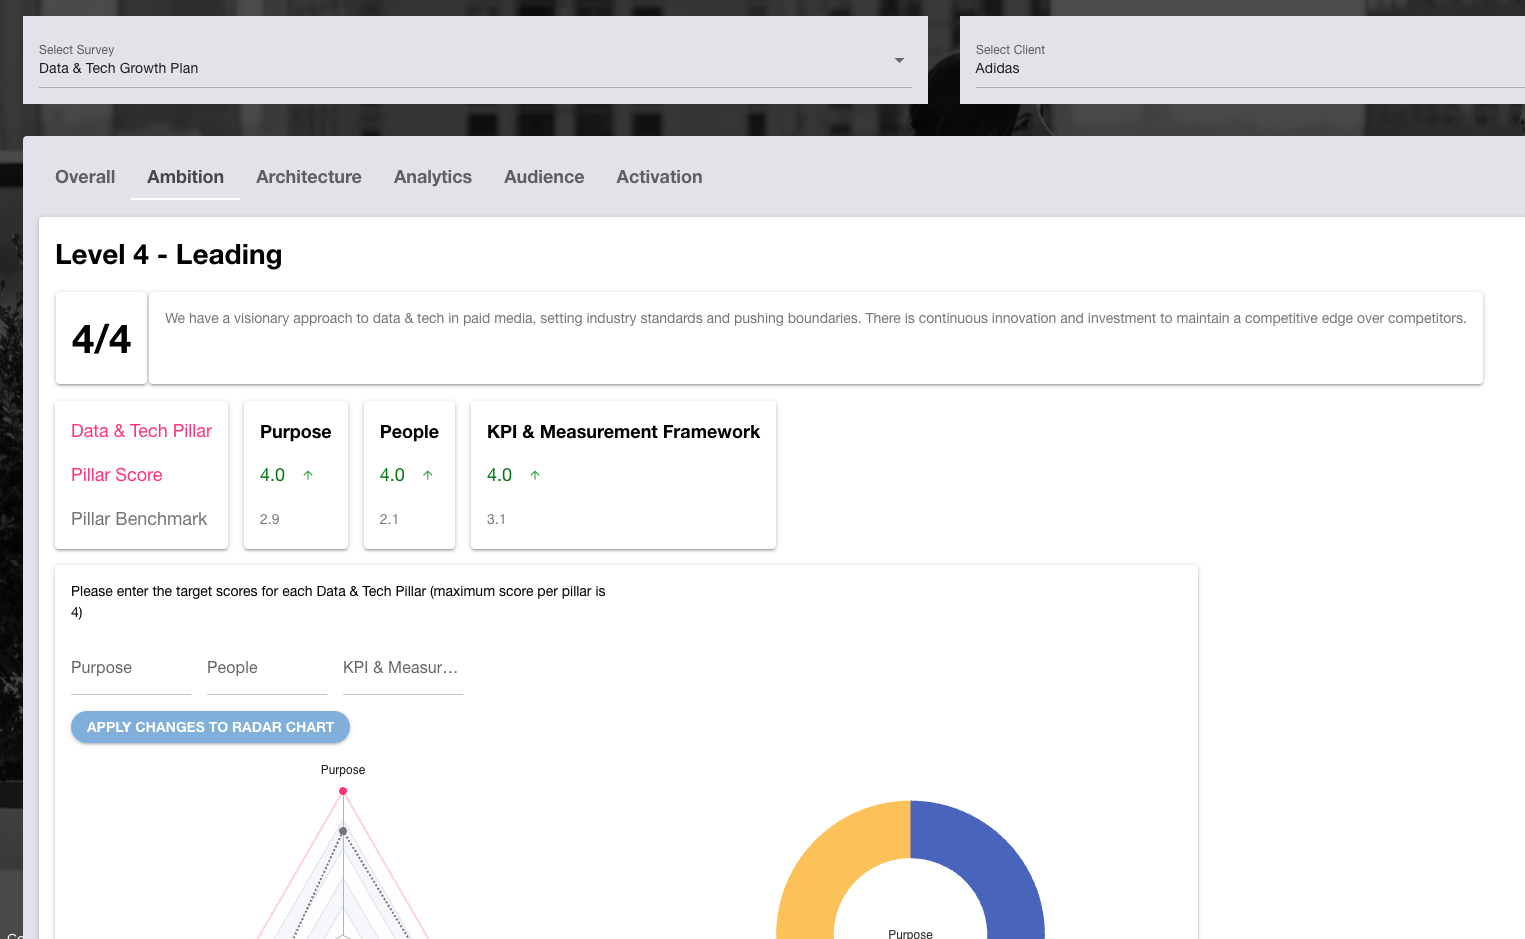This screenshot has height=939, width=1525.
Task: Click the green up arrow beside People score
Action: click(428, 475)
